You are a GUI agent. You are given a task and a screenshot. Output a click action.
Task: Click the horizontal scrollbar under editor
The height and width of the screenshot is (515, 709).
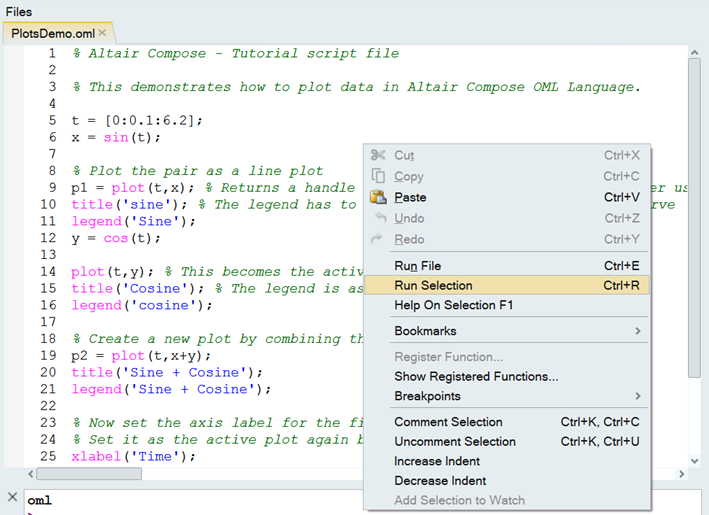[x=100, y=473]
